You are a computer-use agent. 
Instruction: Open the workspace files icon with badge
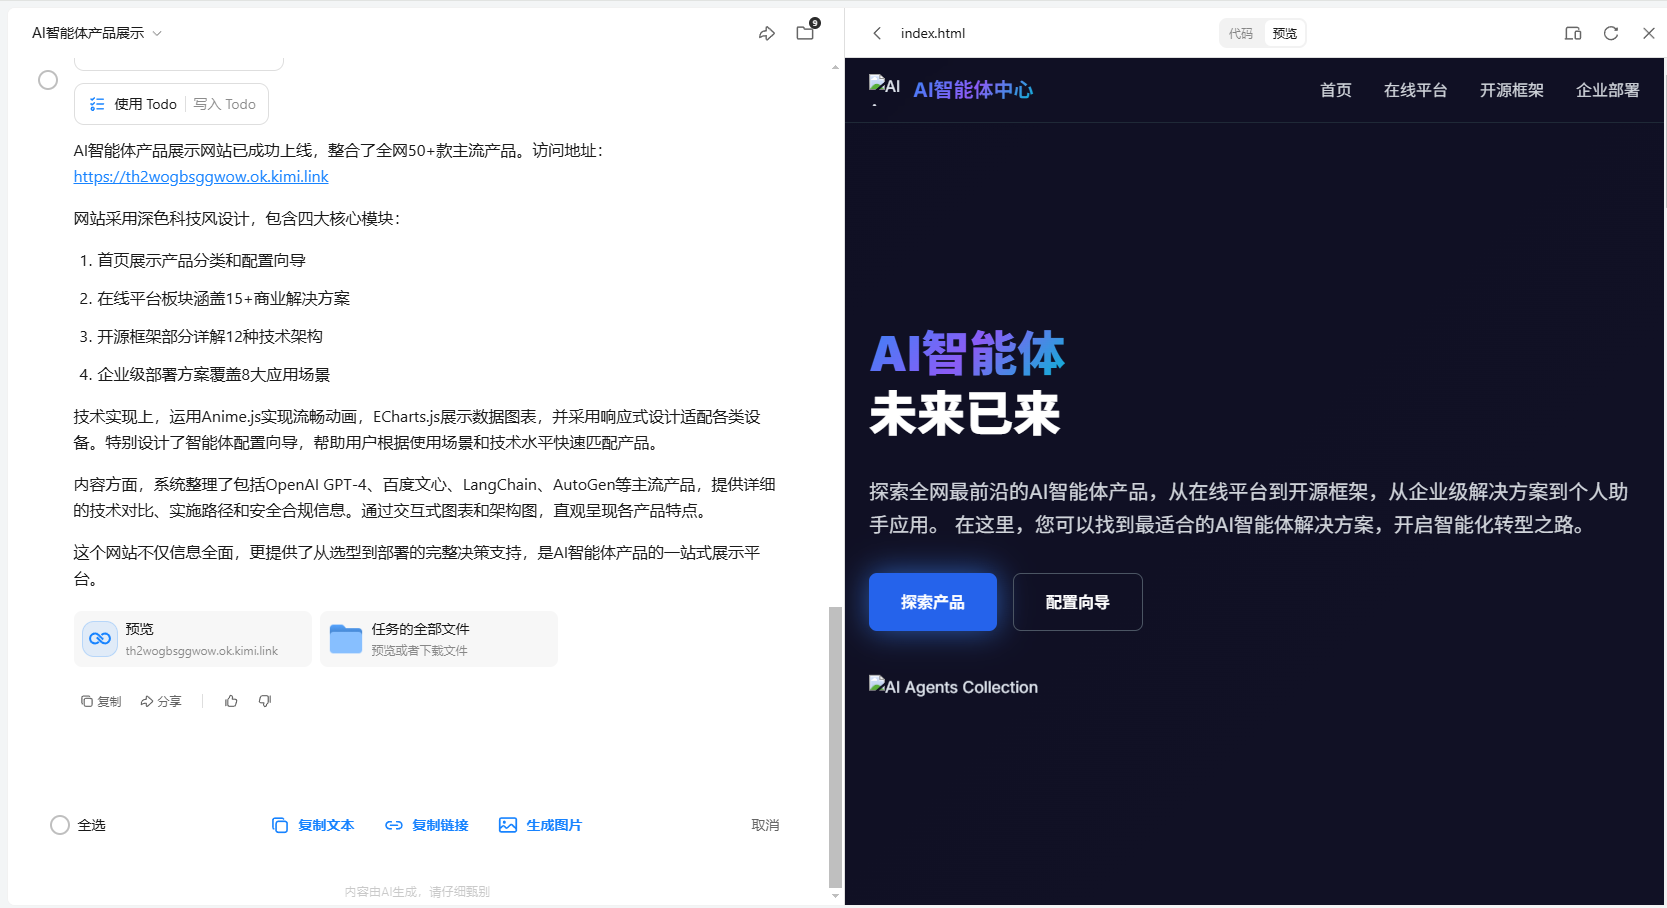click(x=806, y=32)
